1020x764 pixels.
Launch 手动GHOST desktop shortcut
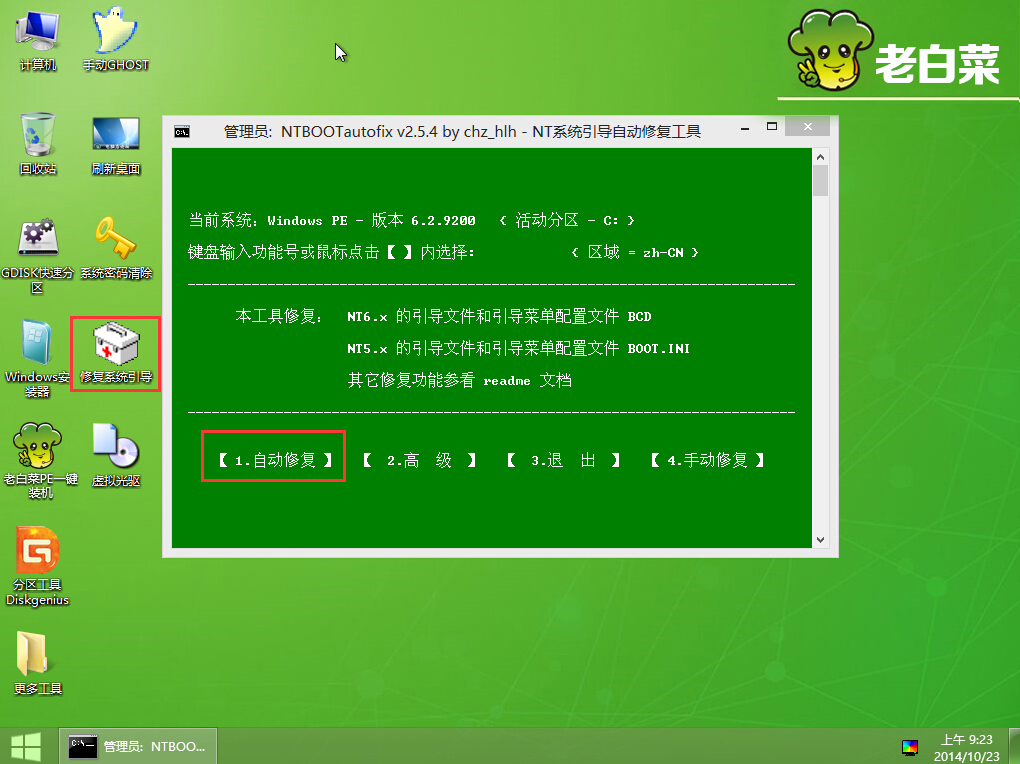(116, 39)
